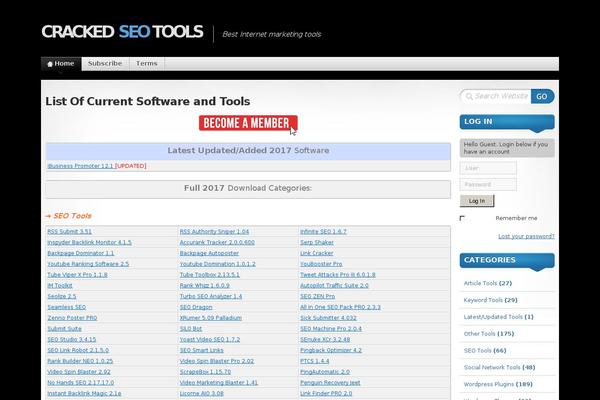Open Yoast Video SEO 1.7.2 link
Image resolution: width=600 pixels, height=400 pixels.
(x=210, y=340)
